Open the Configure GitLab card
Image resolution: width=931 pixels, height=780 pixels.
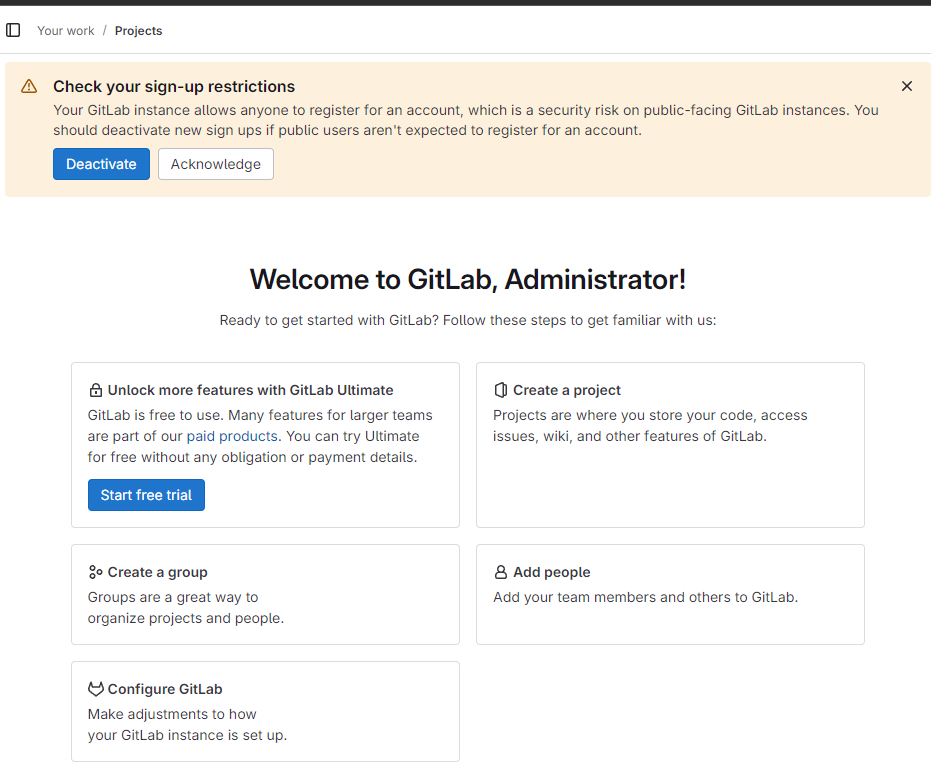click(265, 711)
